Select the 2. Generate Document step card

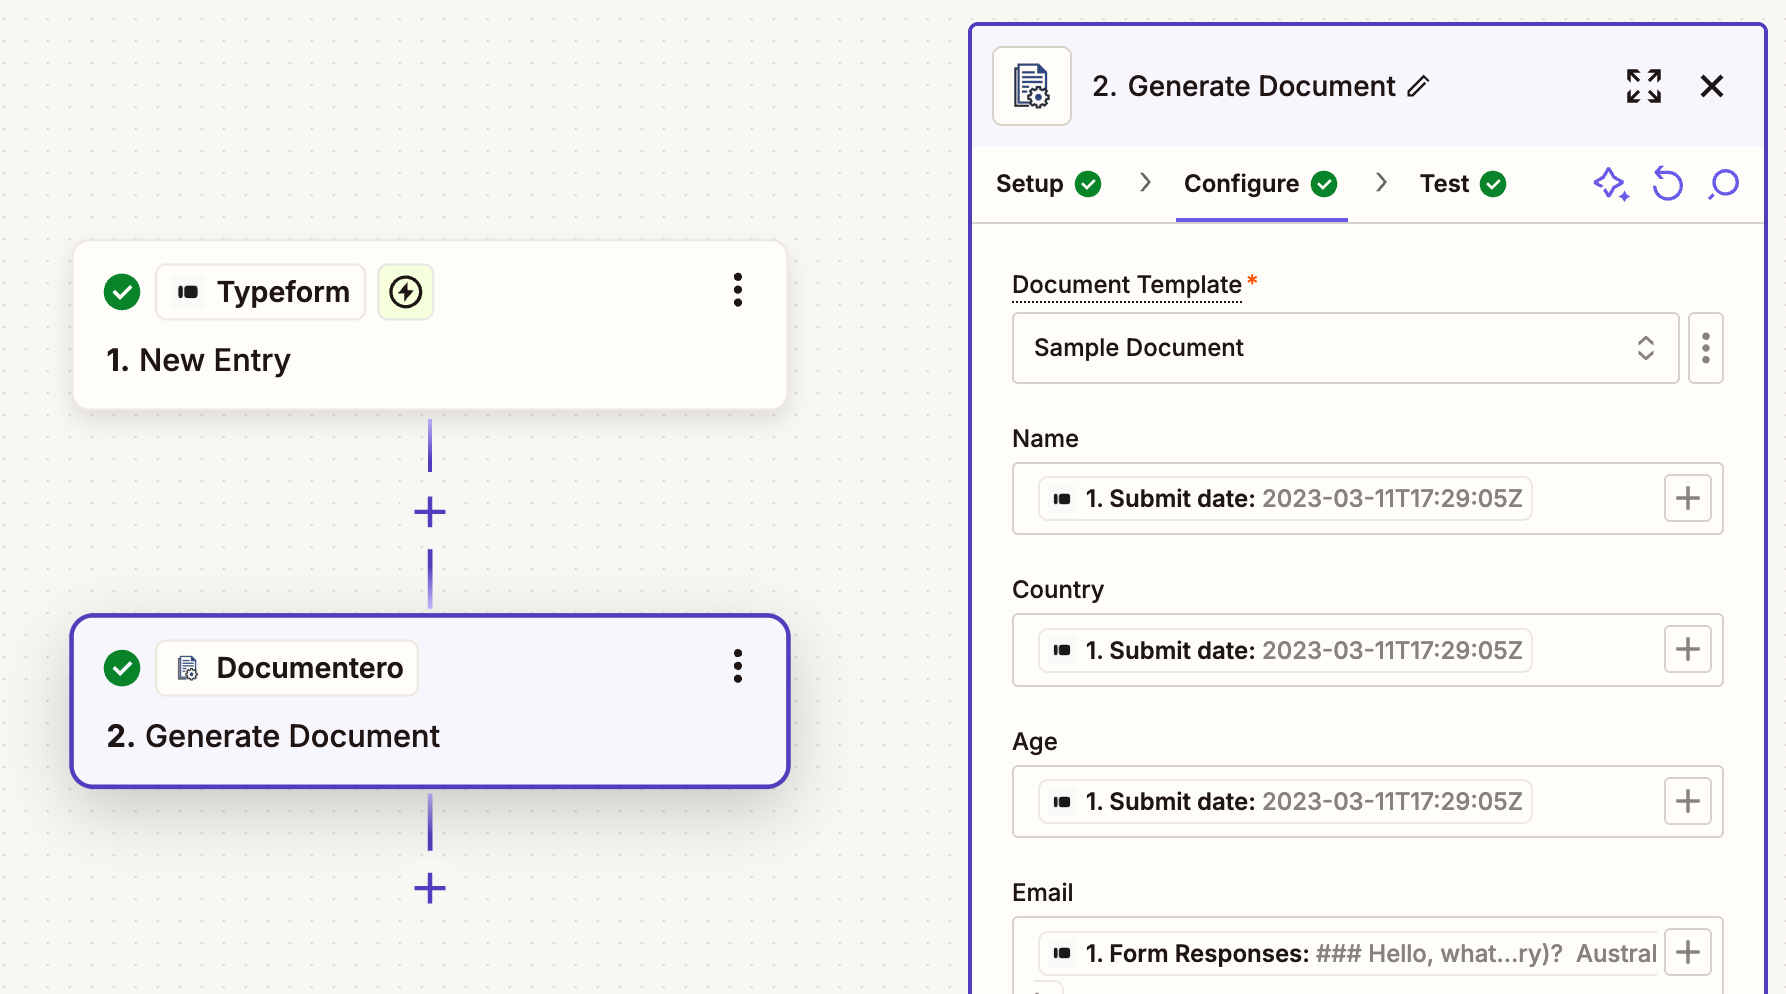tap(430, 701)
